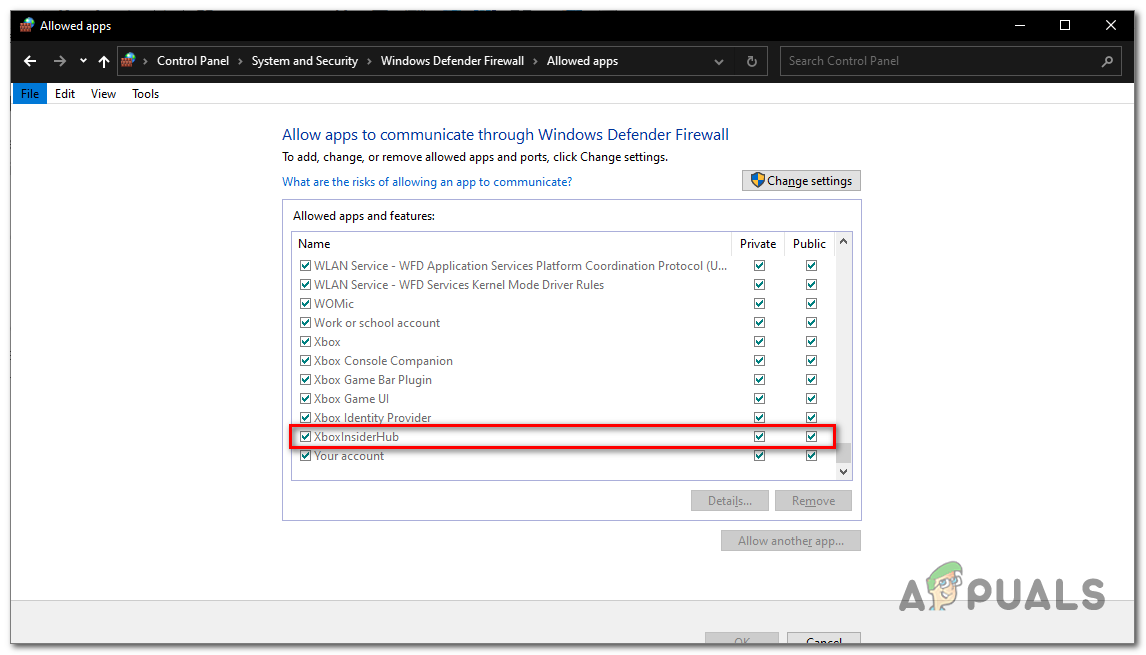Expand chevron after System and Security breadcrumb
The height and width of the screenshot is (655, 1146).
[370, 61]
